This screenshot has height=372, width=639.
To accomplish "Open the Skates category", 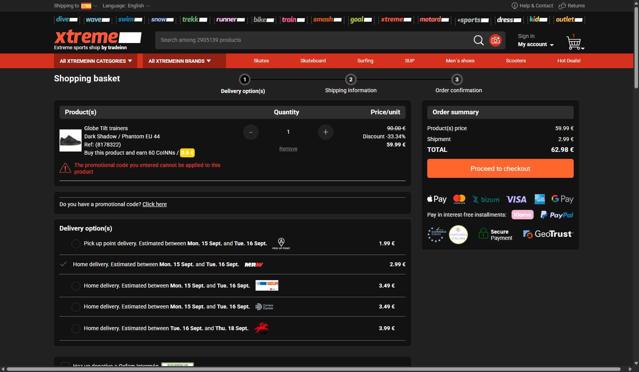I will pyautogui.click(x=261, y=61).
